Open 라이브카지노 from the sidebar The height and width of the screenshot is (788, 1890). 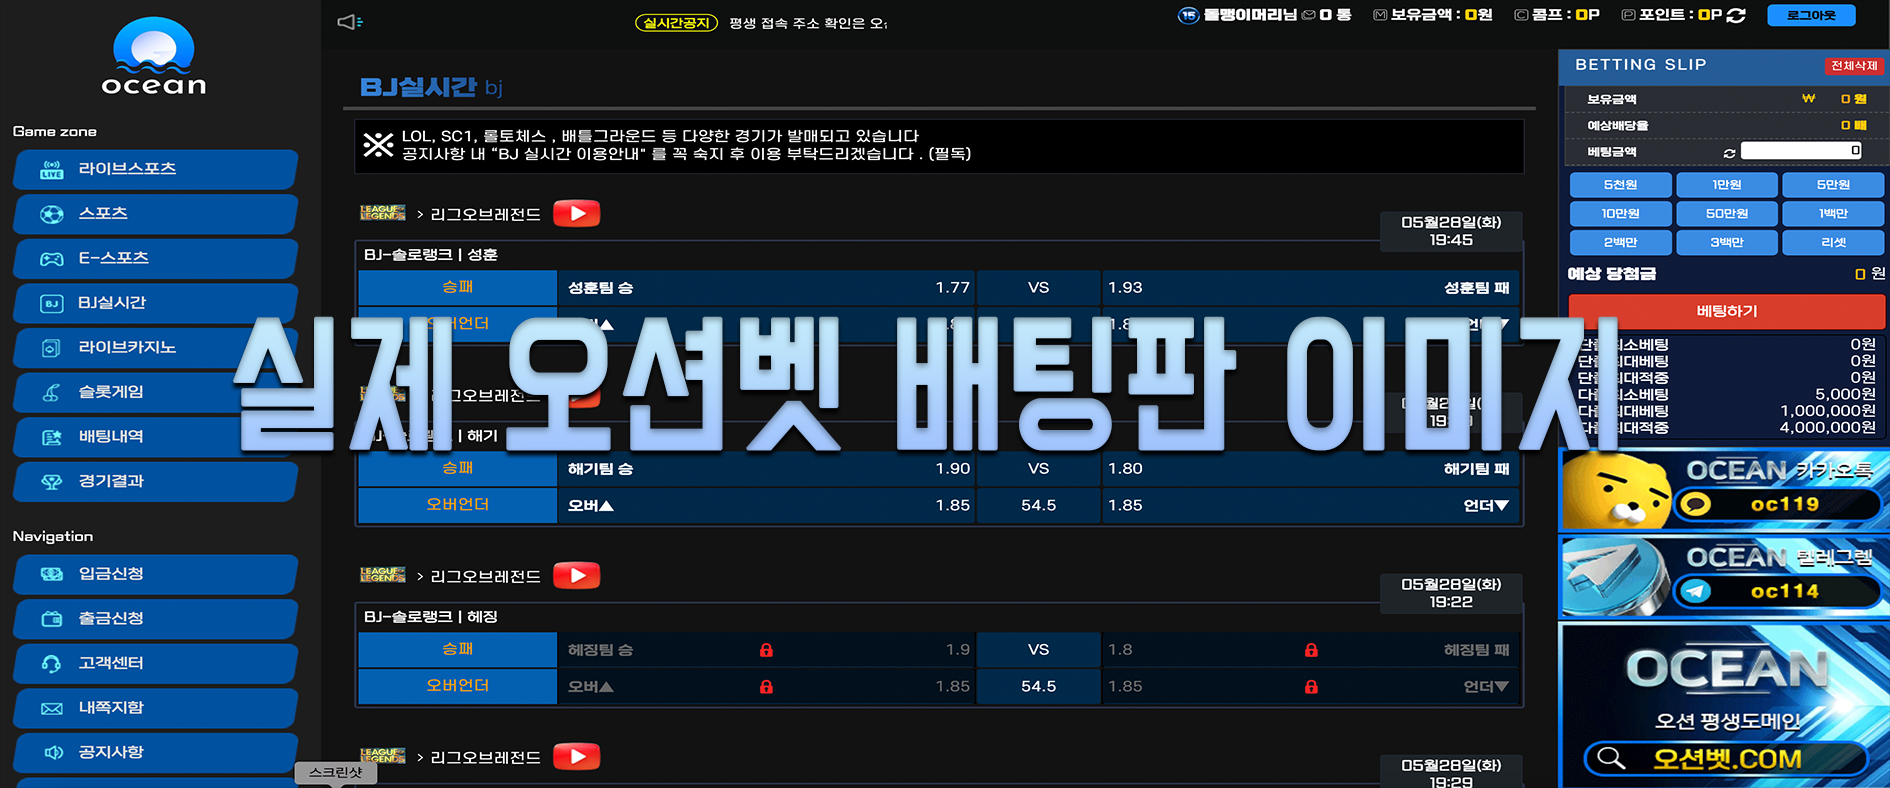156,347
